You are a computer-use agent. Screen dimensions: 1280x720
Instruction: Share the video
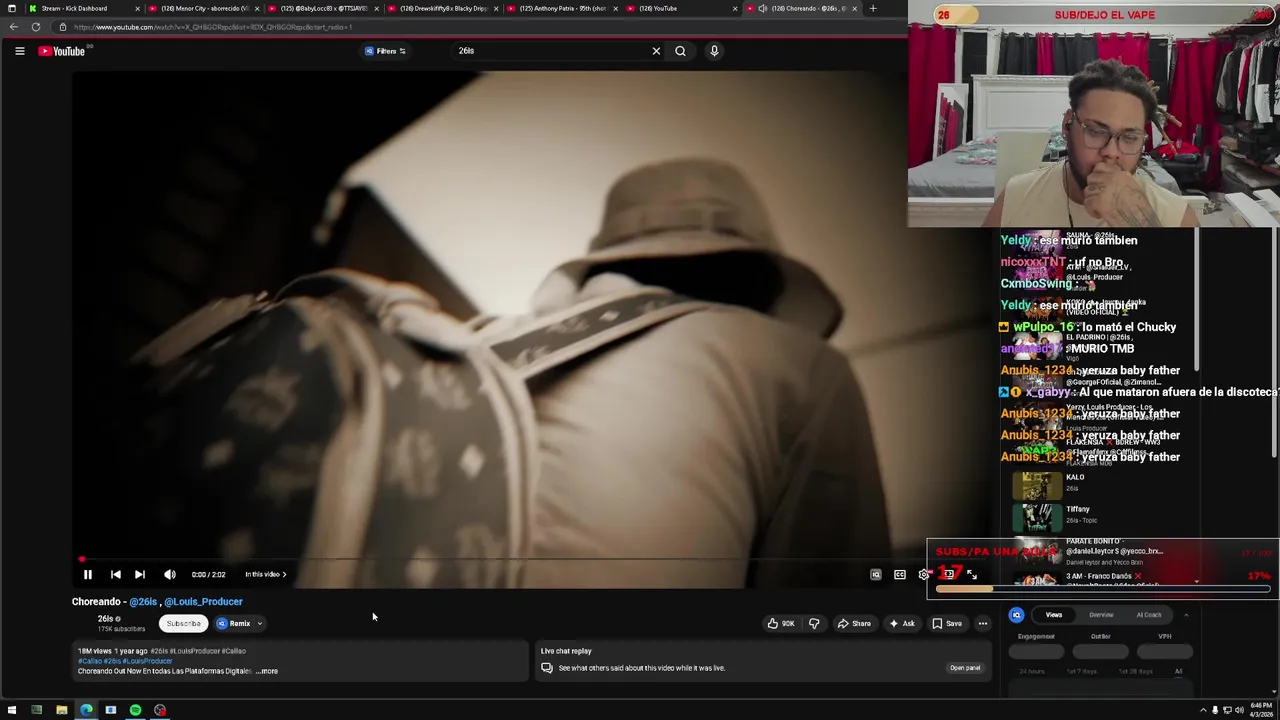tap(854, 623)
